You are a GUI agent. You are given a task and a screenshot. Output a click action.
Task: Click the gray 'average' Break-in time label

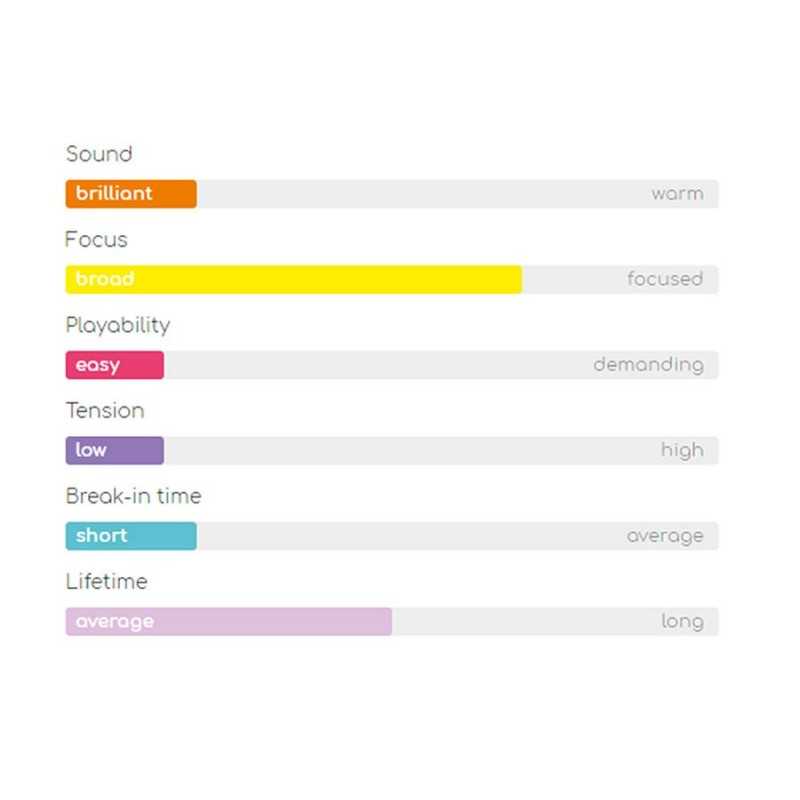(665, 536)
